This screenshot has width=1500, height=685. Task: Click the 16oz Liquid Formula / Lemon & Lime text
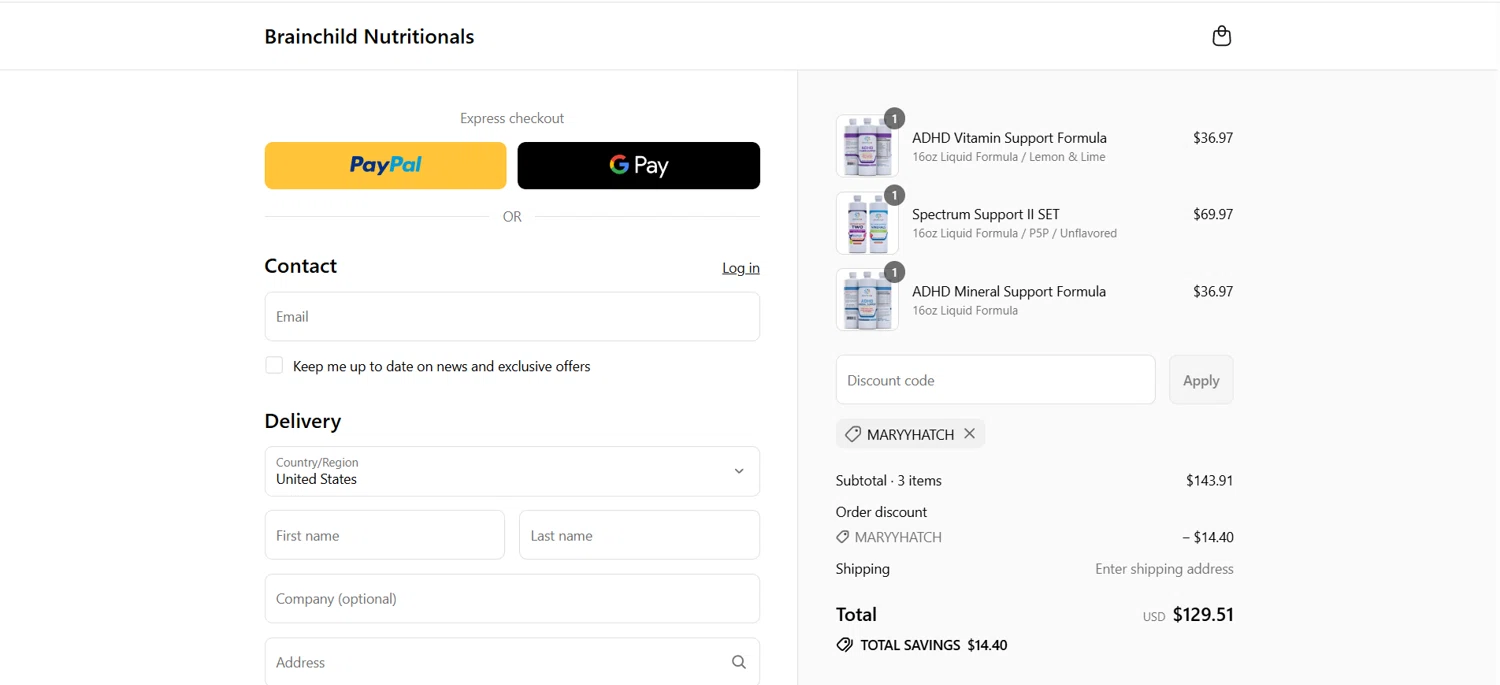click(x=1009, y=157)
